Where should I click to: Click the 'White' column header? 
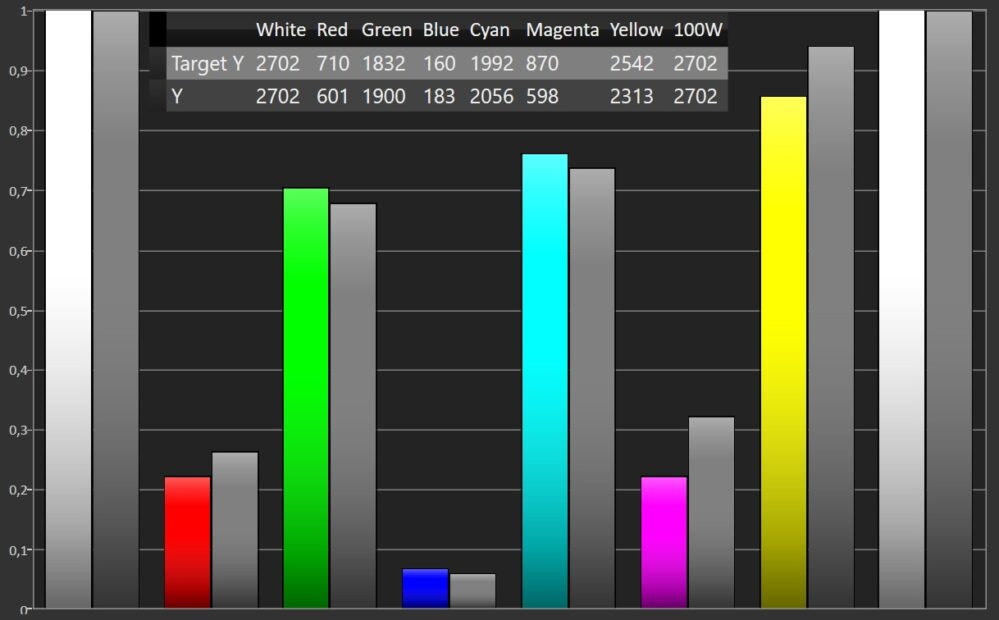coord(280,30)
